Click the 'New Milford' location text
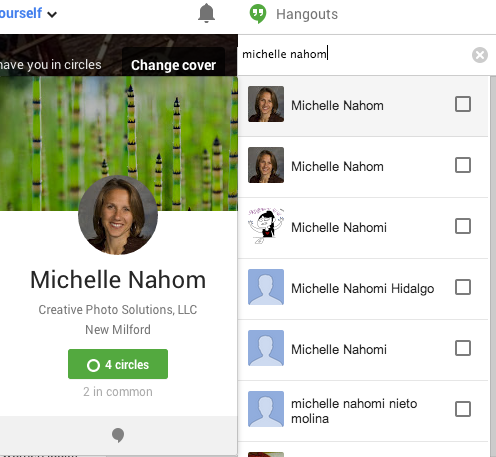The image size is (496, 457). pos(118,330)
